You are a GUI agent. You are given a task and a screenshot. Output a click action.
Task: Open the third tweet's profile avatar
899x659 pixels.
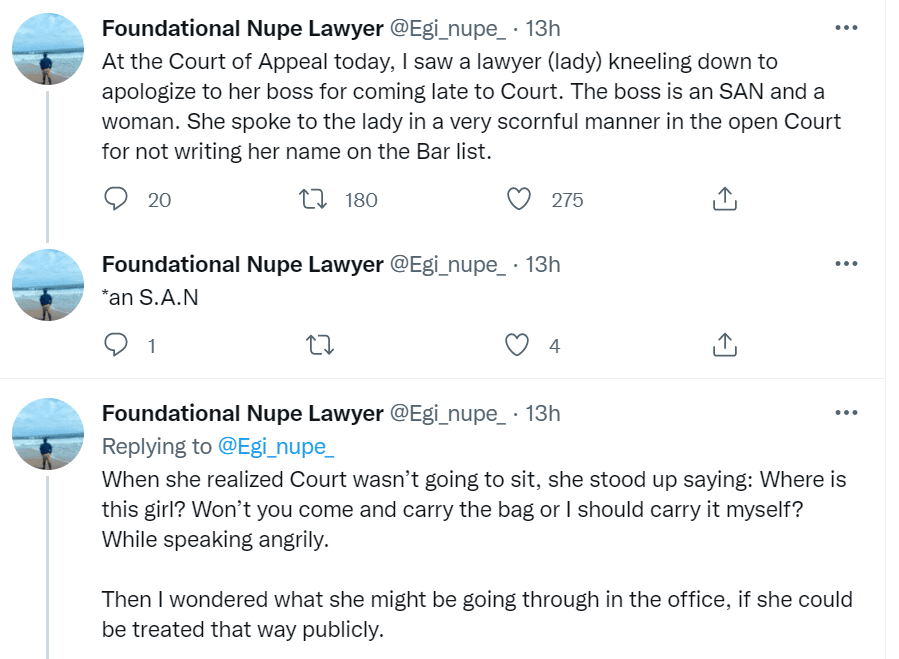(48, 435)
